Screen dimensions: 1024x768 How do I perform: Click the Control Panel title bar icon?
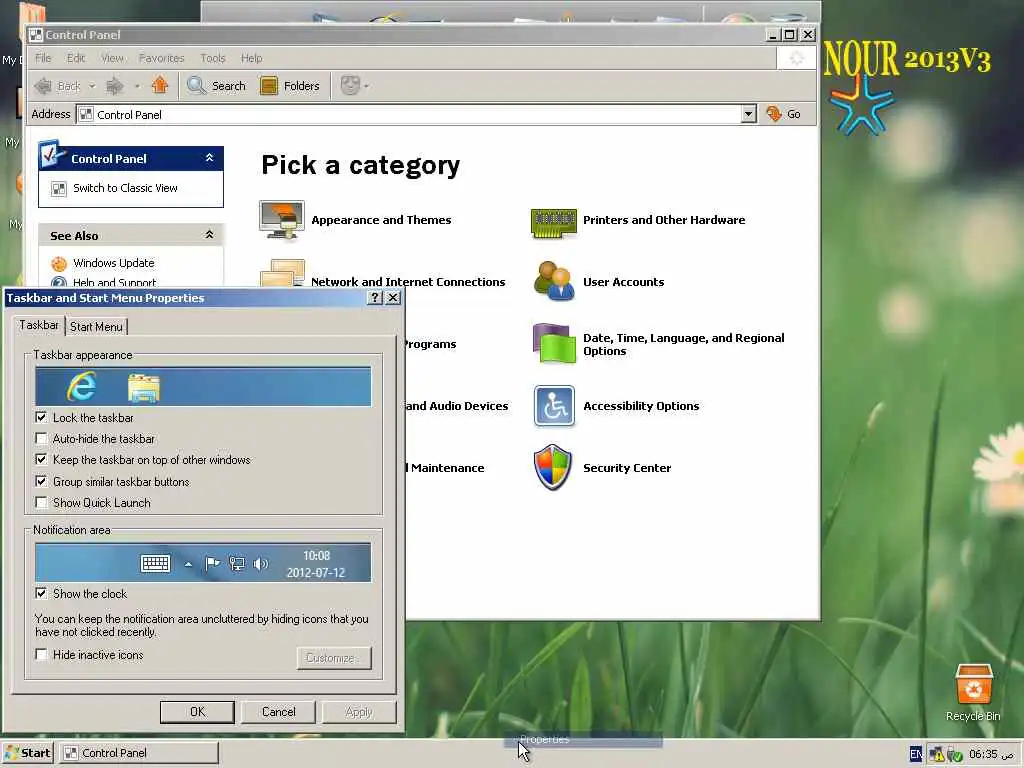[35, 35]
